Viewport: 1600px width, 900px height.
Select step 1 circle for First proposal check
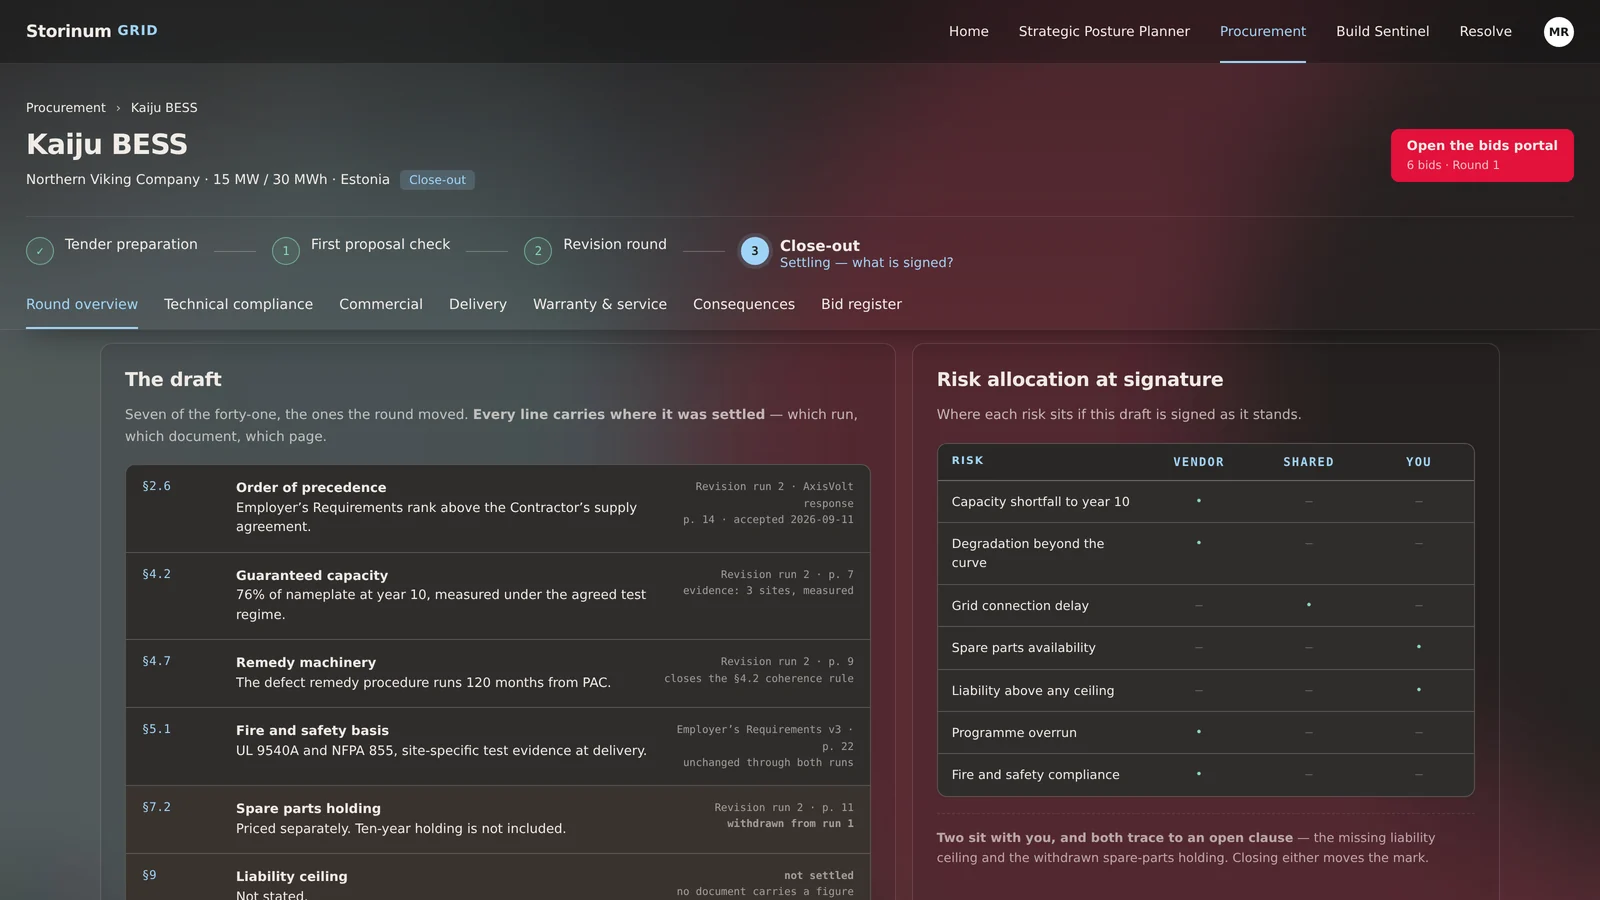click(x=286, y=251)
